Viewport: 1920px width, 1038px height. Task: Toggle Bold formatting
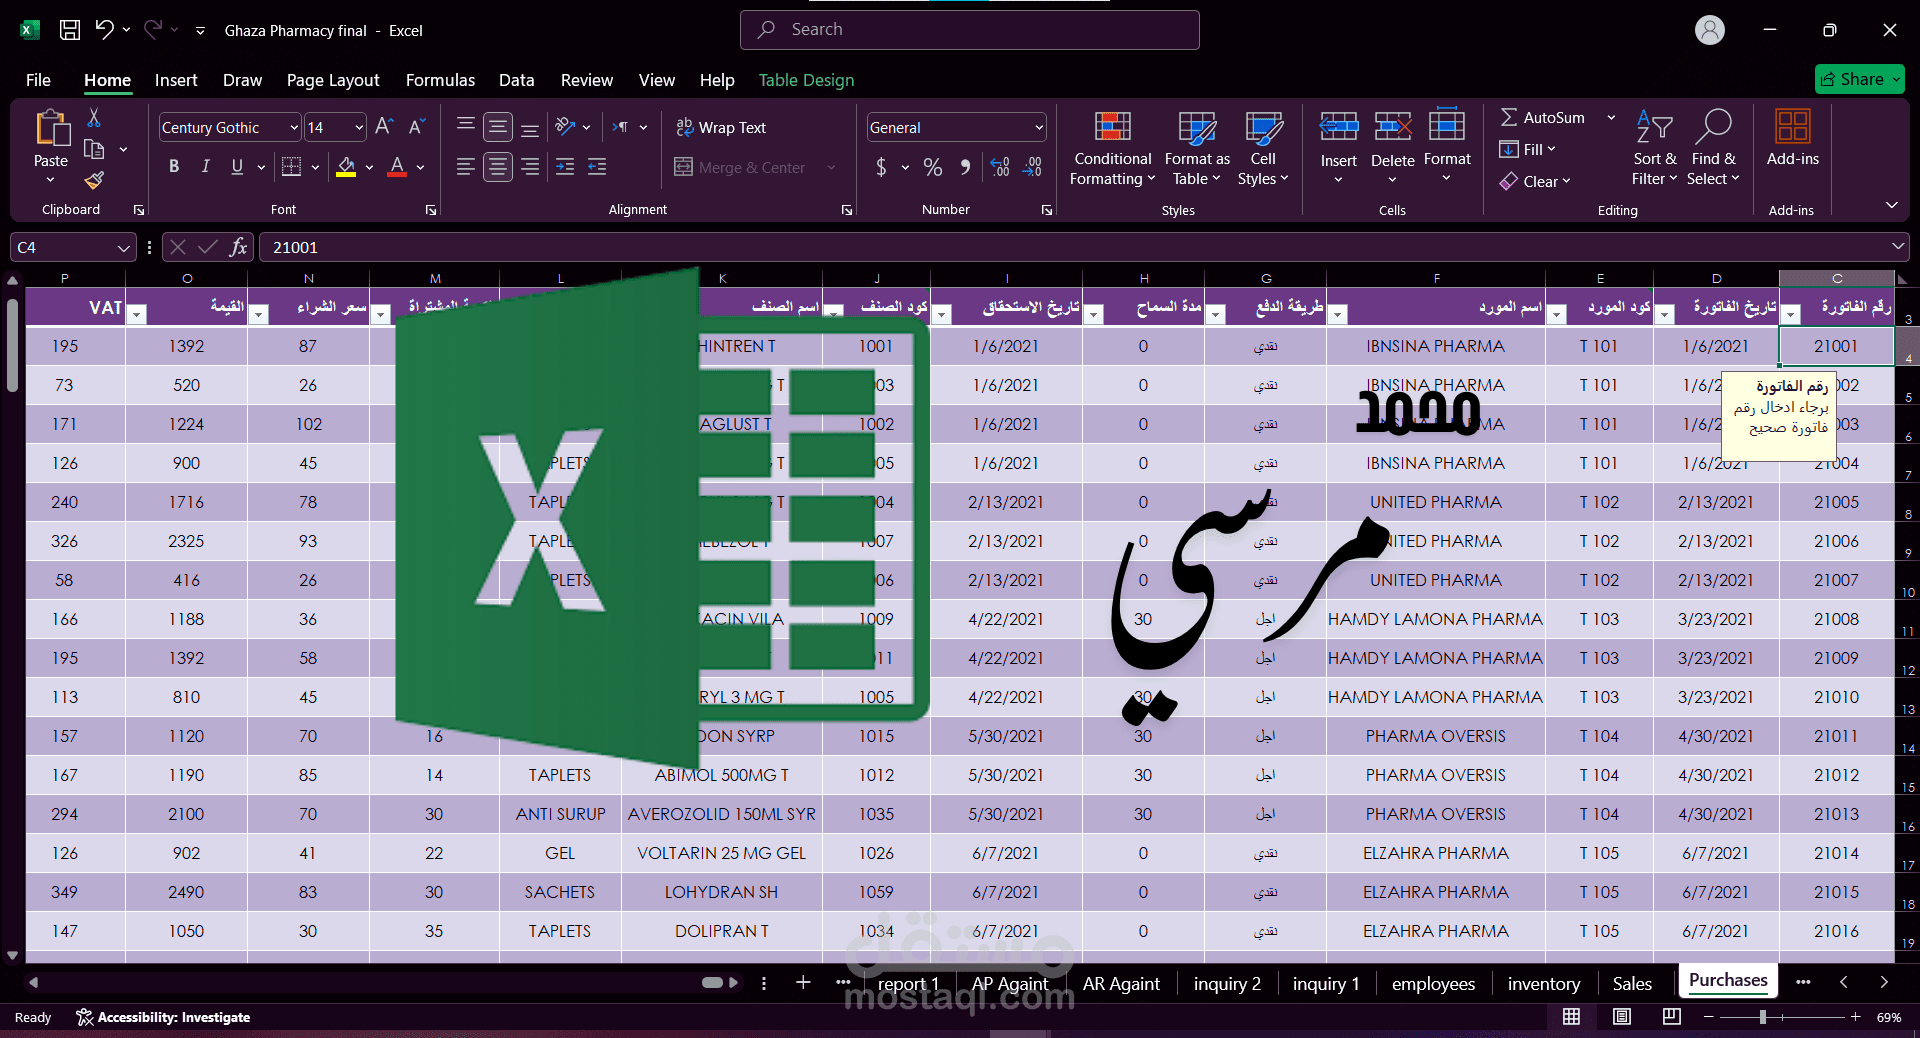174,167
